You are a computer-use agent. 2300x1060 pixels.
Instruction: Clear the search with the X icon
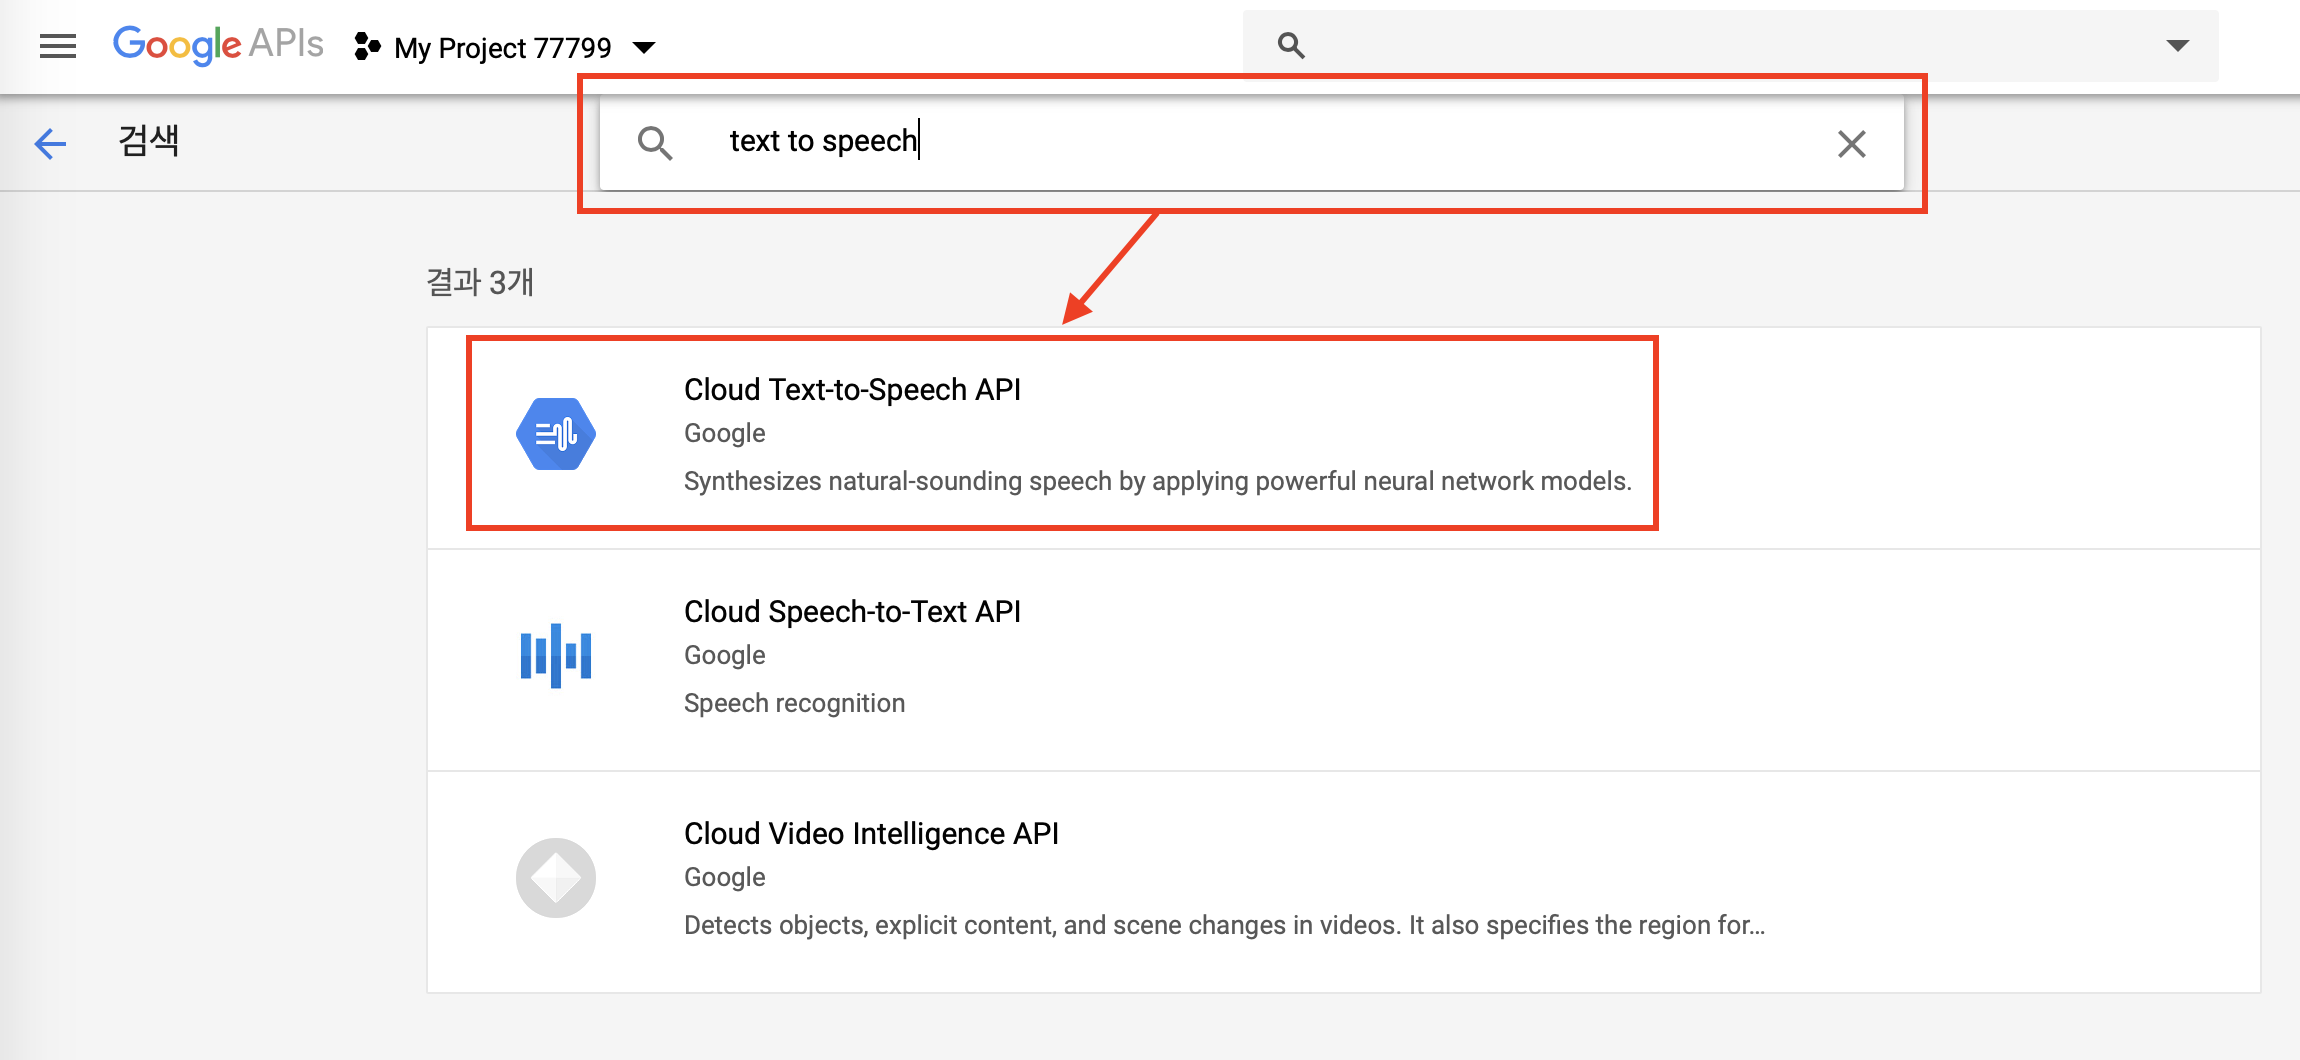(1851, 144)
